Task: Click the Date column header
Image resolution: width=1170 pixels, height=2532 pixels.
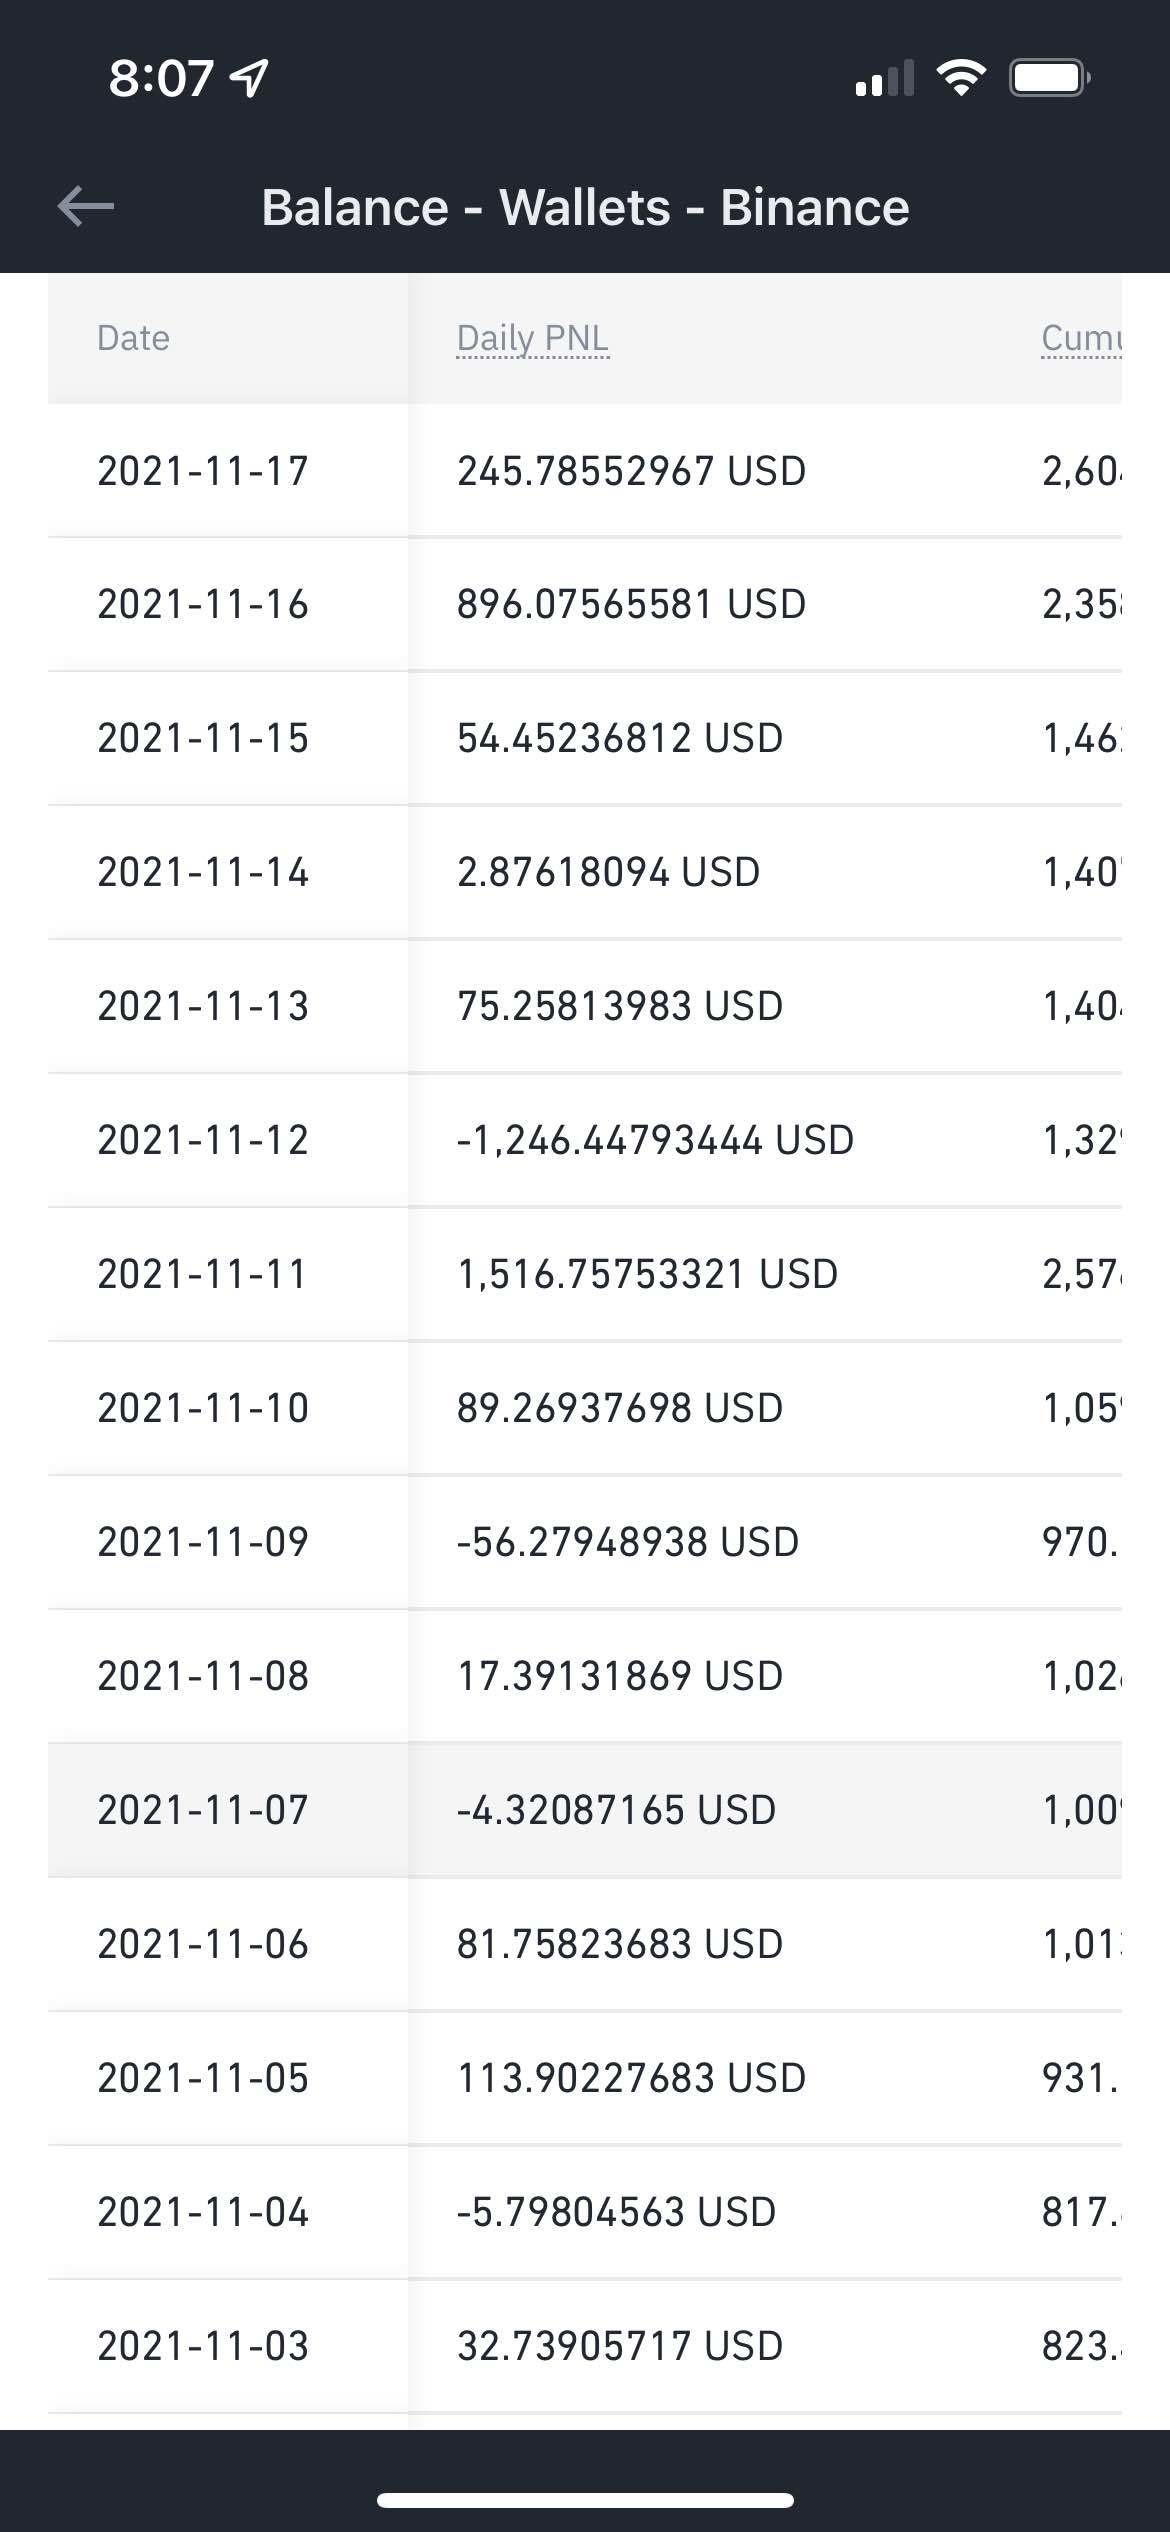Action: (133, 338)
